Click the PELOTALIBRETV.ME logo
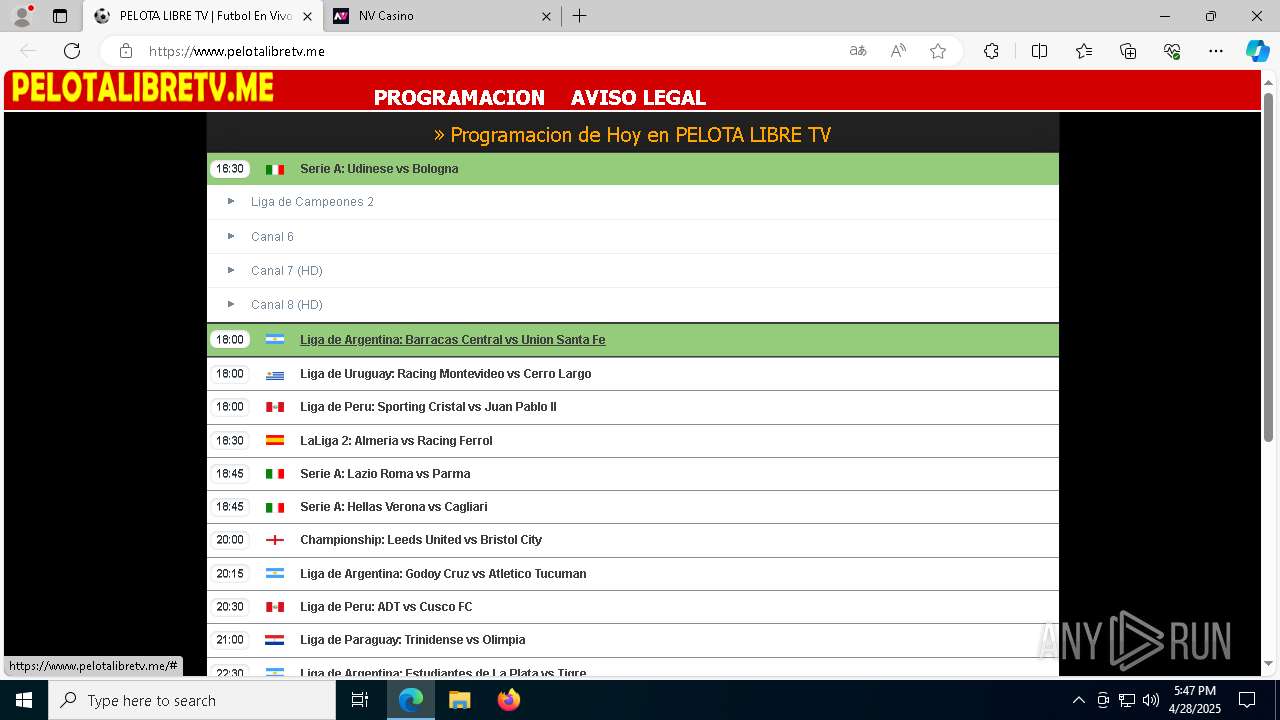The width and height of the screenshot is (1280, 720). pos(142,88)
